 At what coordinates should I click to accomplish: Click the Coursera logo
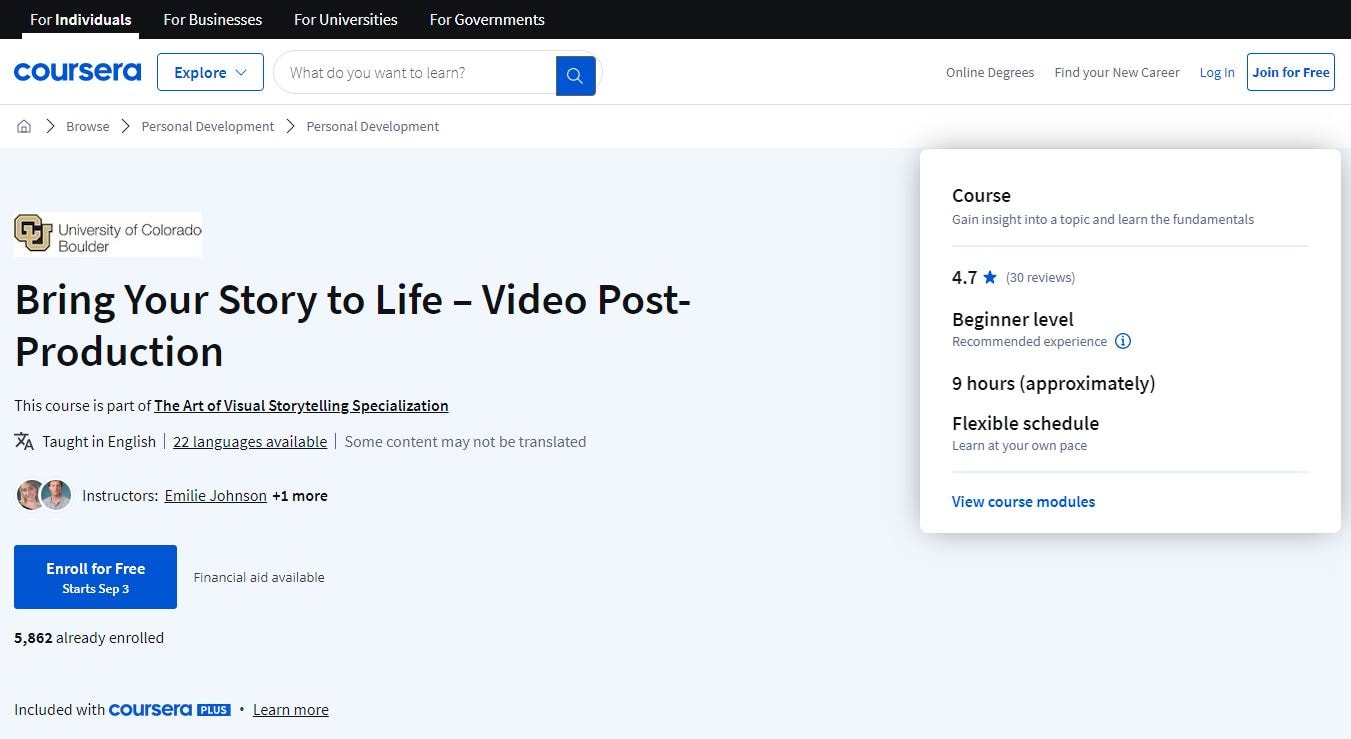(77, 71)
